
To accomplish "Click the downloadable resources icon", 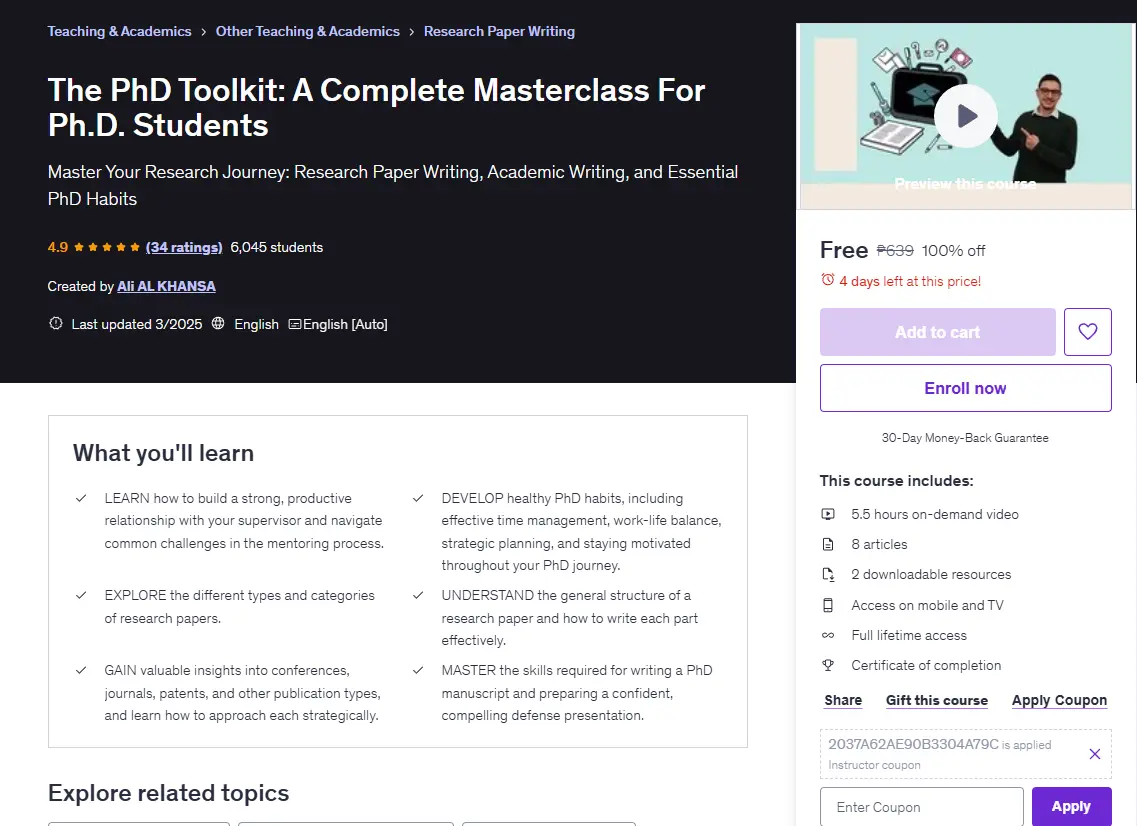I will tap(828, 574).
